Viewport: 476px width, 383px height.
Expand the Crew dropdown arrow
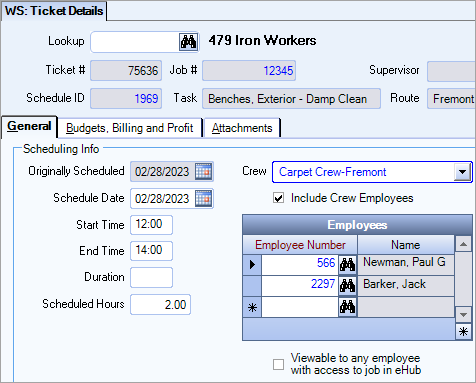[462, 172]
